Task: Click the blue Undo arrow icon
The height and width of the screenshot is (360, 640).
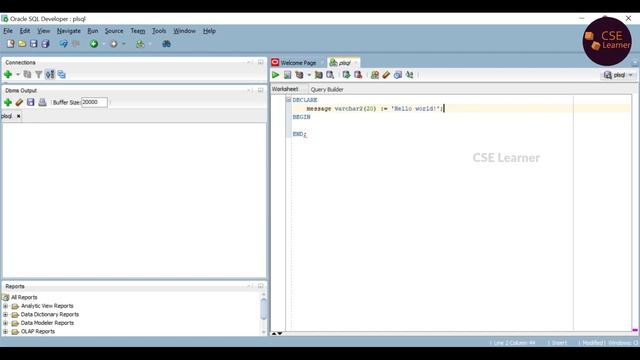Action: coord(63,44)
